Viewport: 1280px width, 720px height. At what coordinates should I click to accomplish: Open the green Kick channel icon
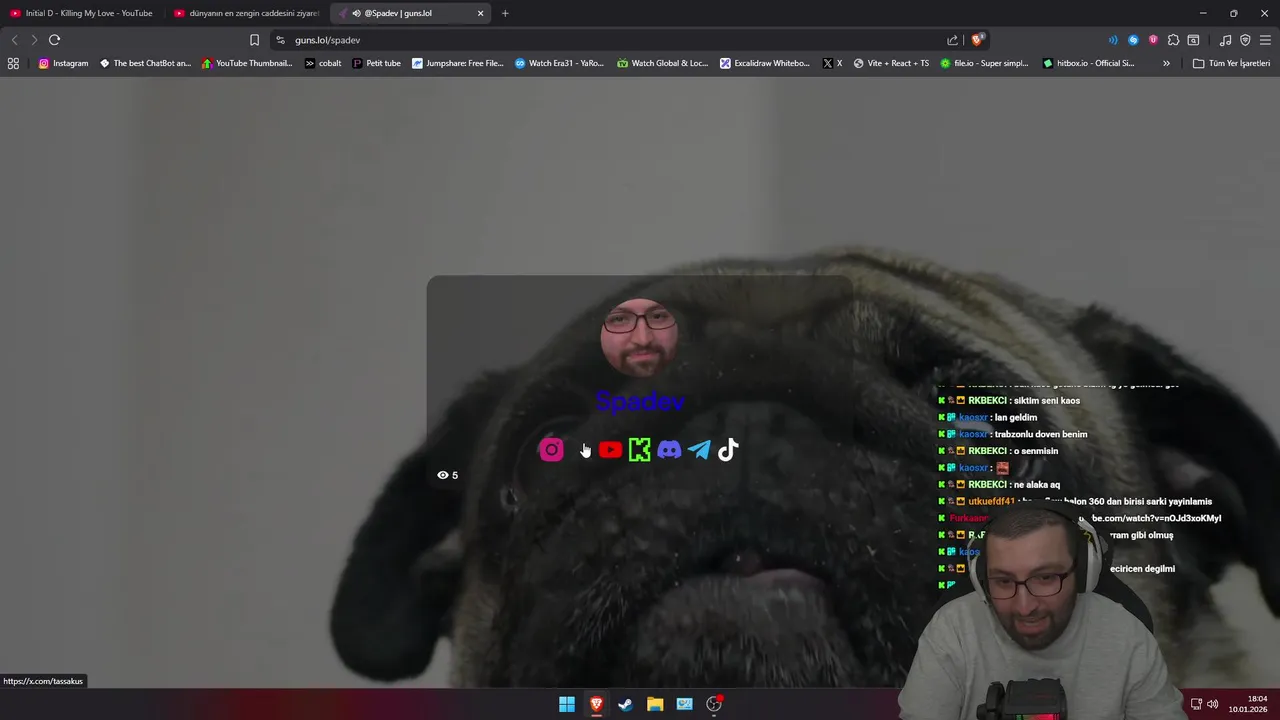640,450
